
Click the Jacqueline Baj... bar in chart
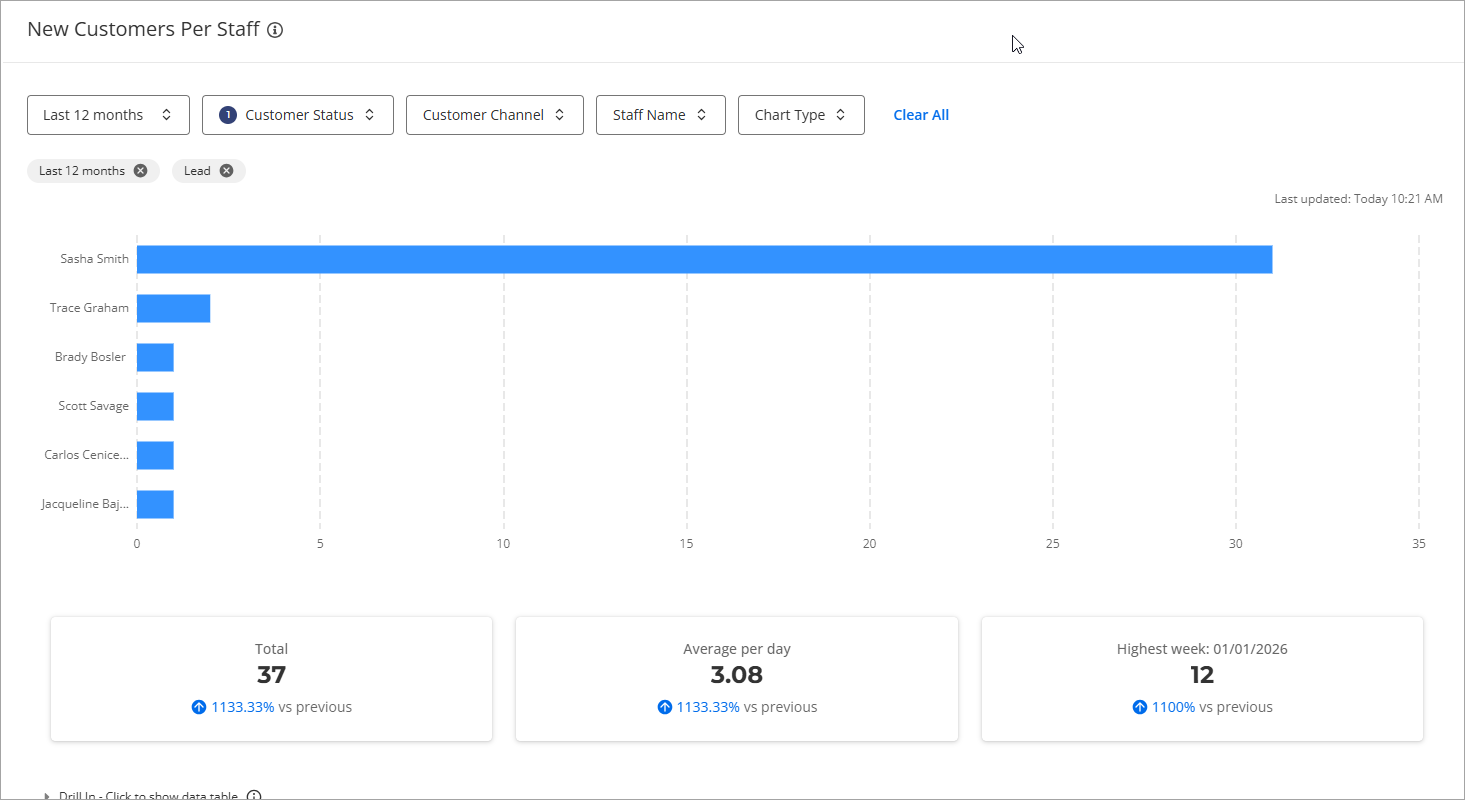[x=155, y=504]
